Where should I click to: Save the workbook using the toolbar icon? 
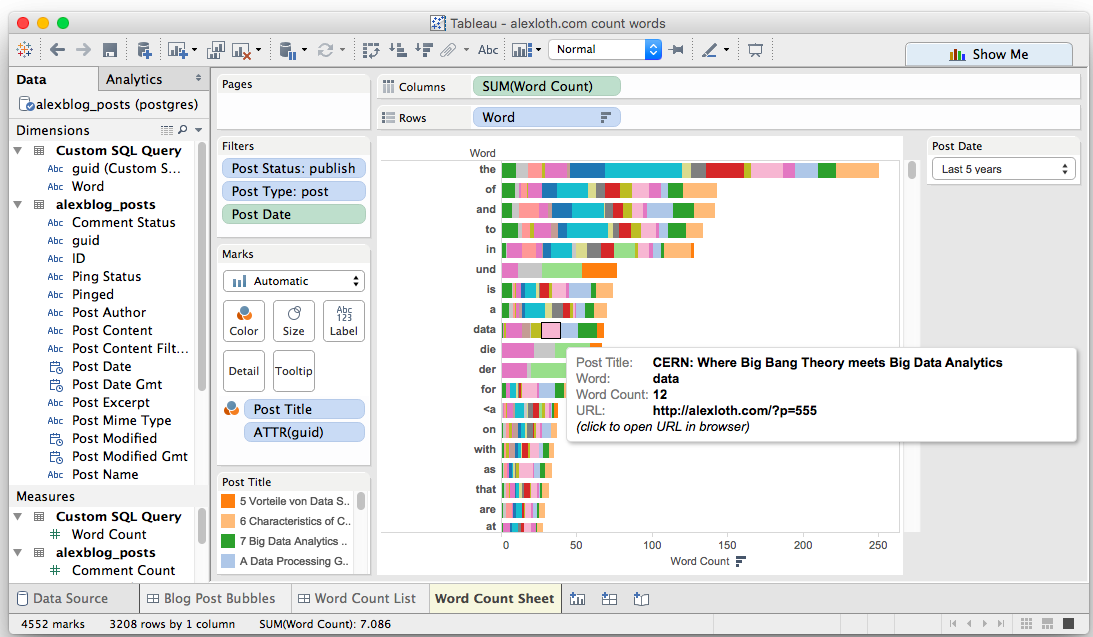click(110, 49)
